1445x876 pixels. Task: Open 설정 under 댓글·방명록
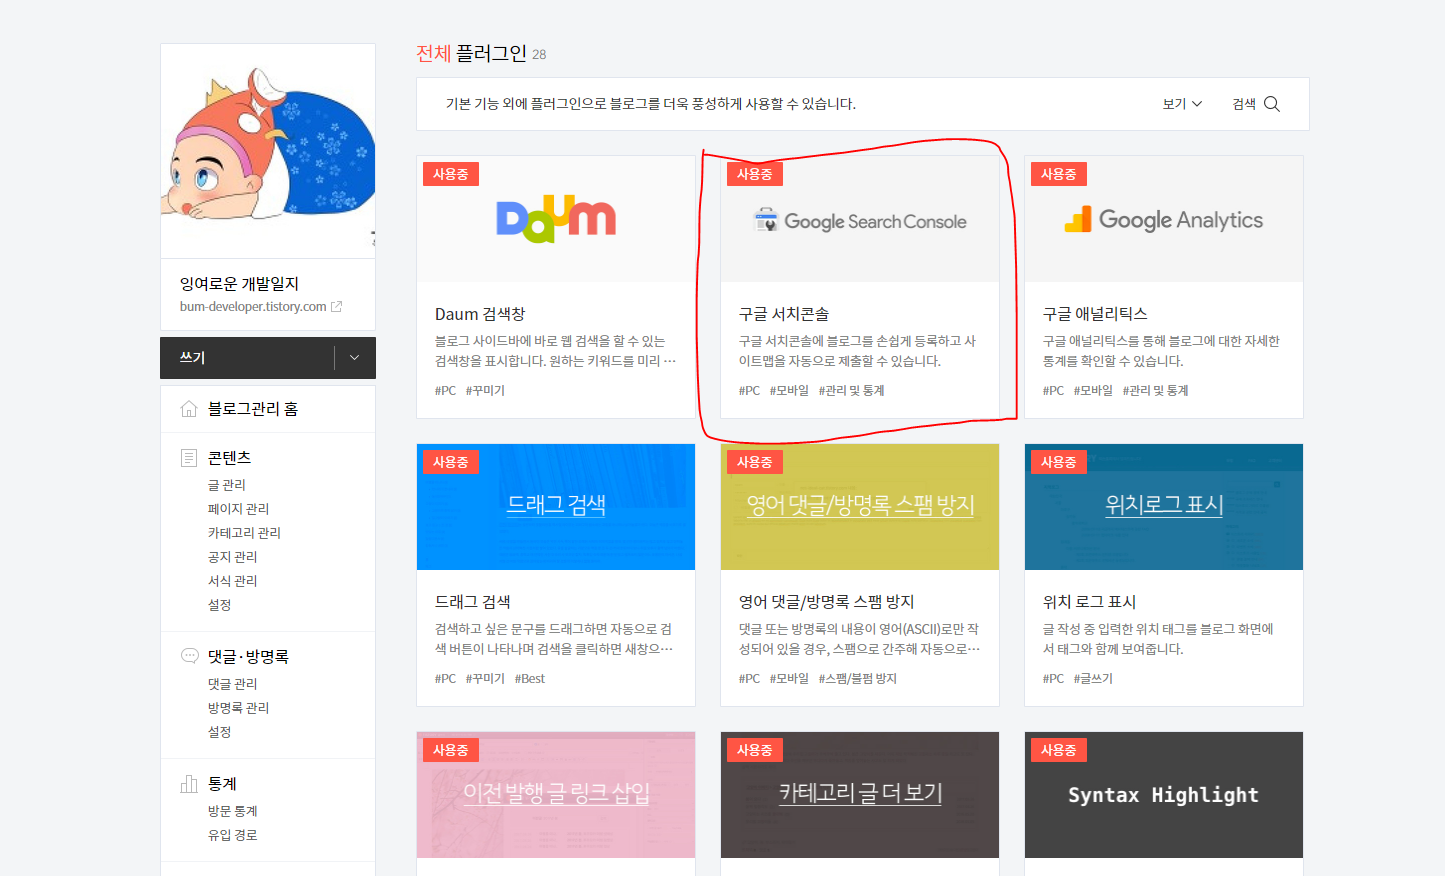click(219, 732)
